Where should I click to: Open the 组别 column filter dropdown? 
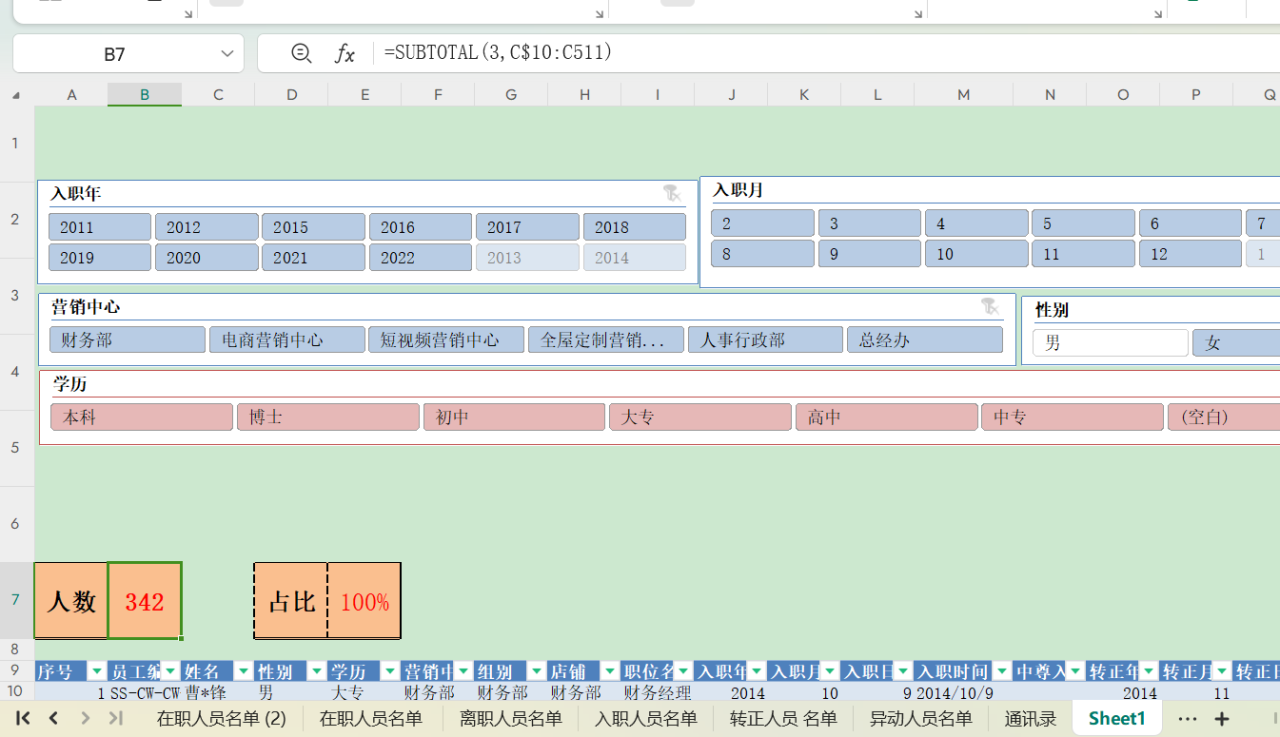[x=536, y=671]
